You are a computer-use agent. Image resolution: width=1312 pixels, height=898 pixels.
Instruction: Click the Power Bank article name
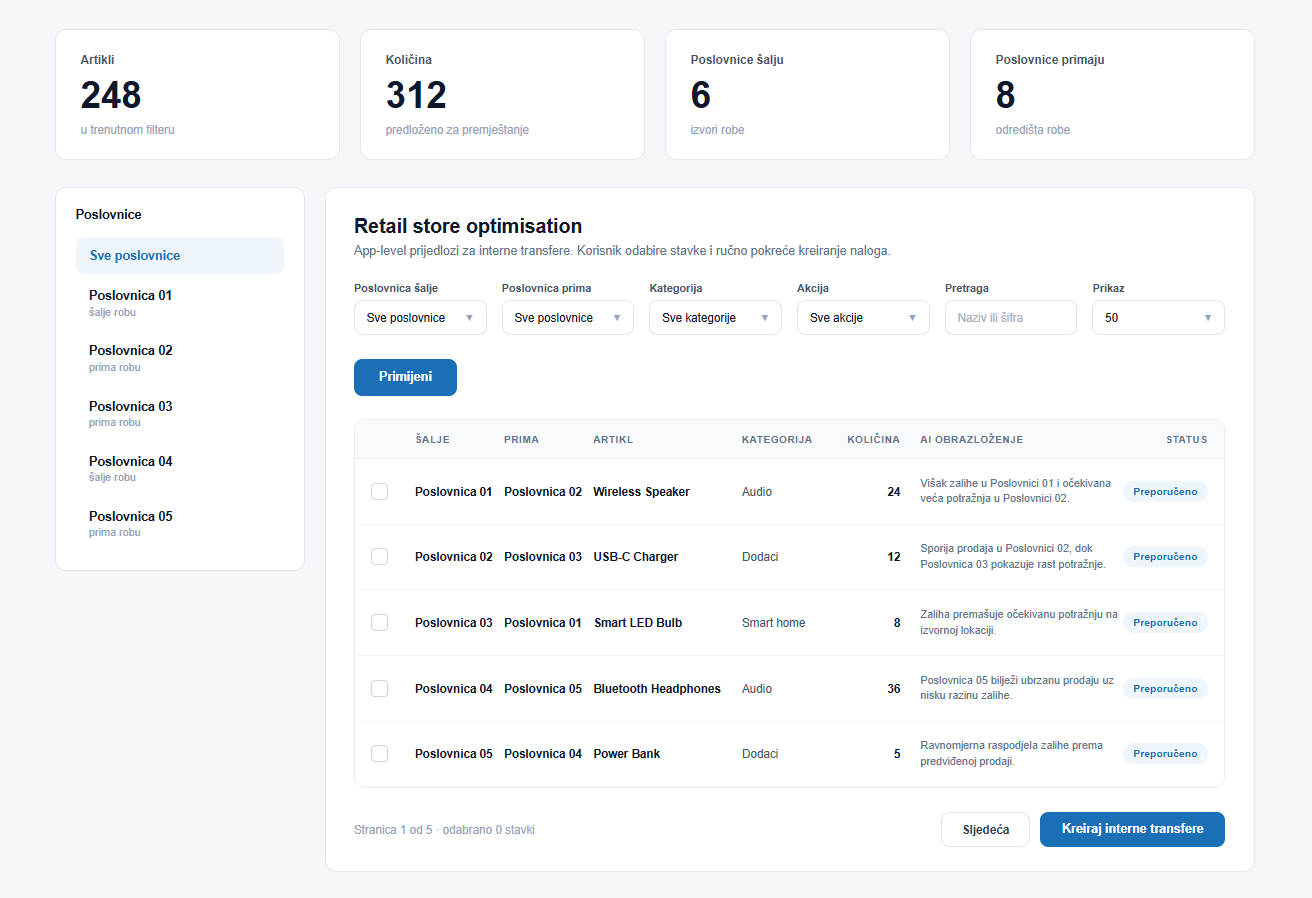[627, 753]
